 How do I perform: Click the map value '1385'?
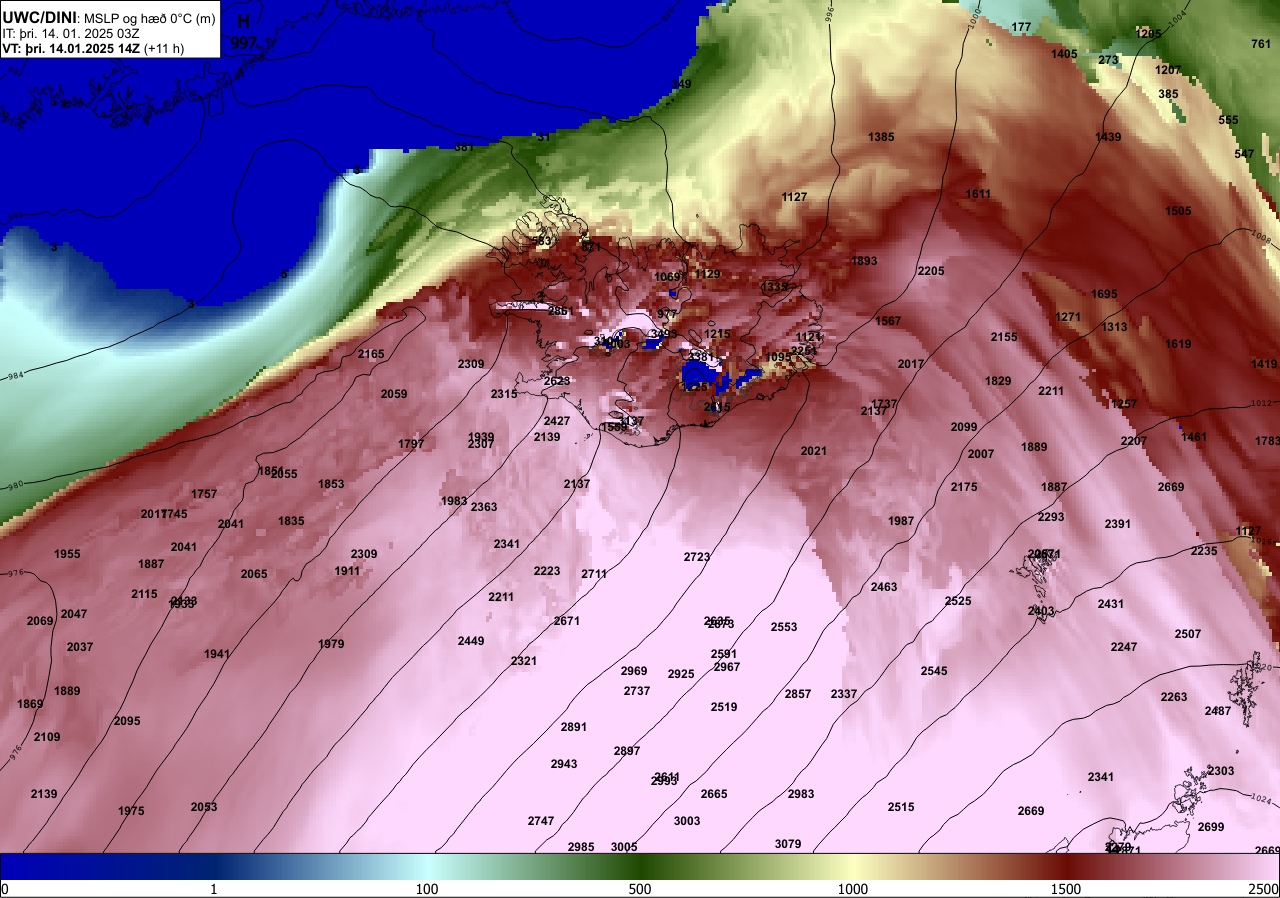pyautogui.click(x=881, y=137)
